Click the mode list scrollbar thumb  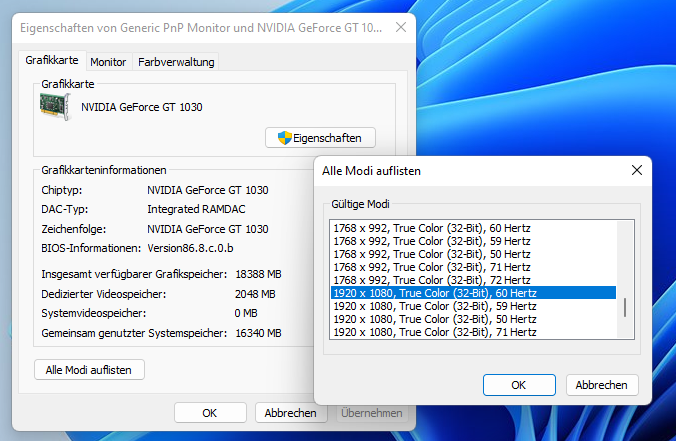point(625,307)
